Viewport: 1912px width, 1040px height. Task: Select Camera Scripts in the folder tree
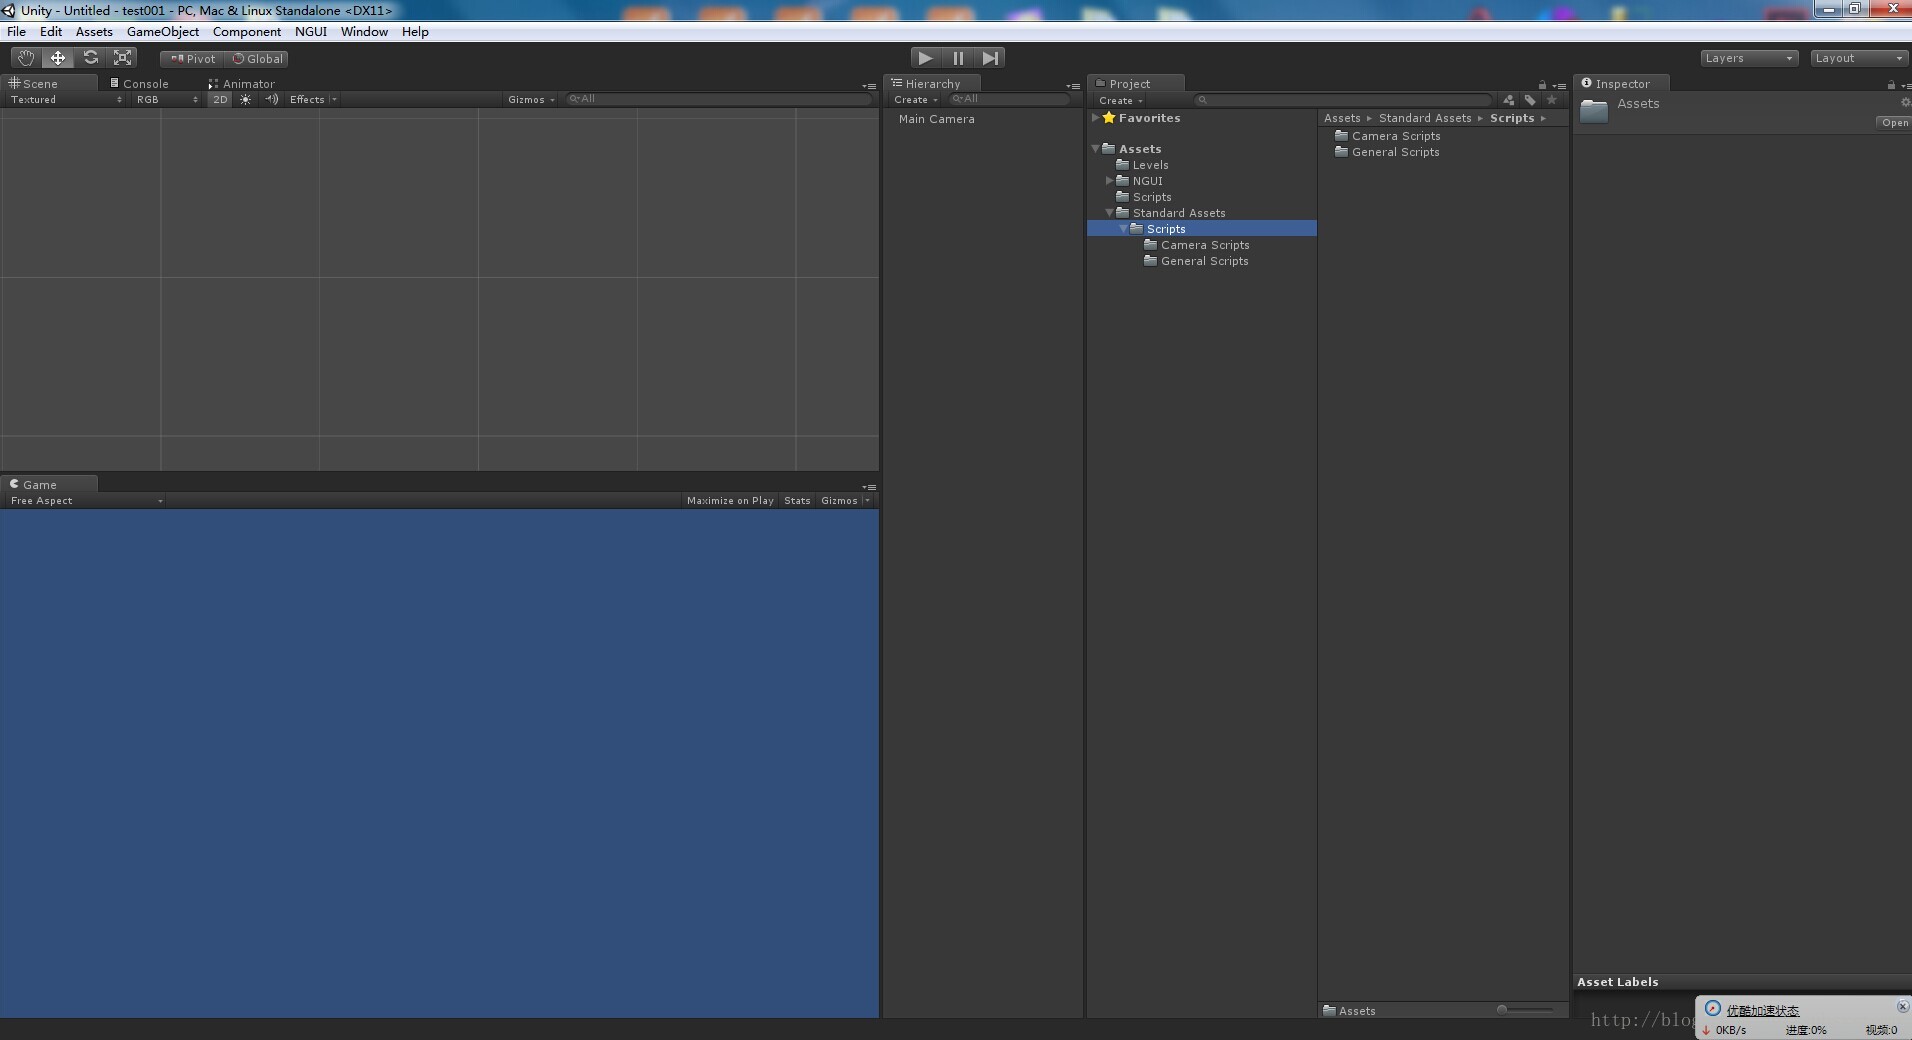(x=1197, y=245)
